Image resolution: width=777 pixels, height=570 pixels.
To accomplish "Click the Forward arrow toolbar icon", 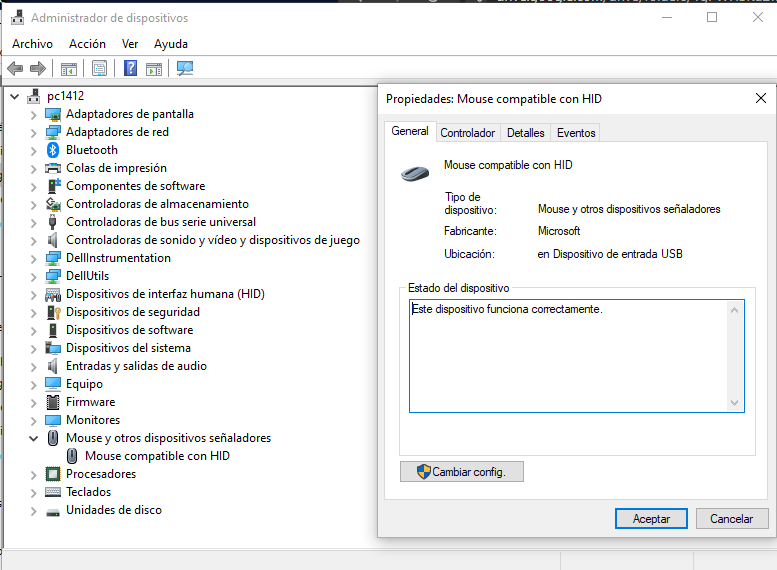I will (38, 68).
